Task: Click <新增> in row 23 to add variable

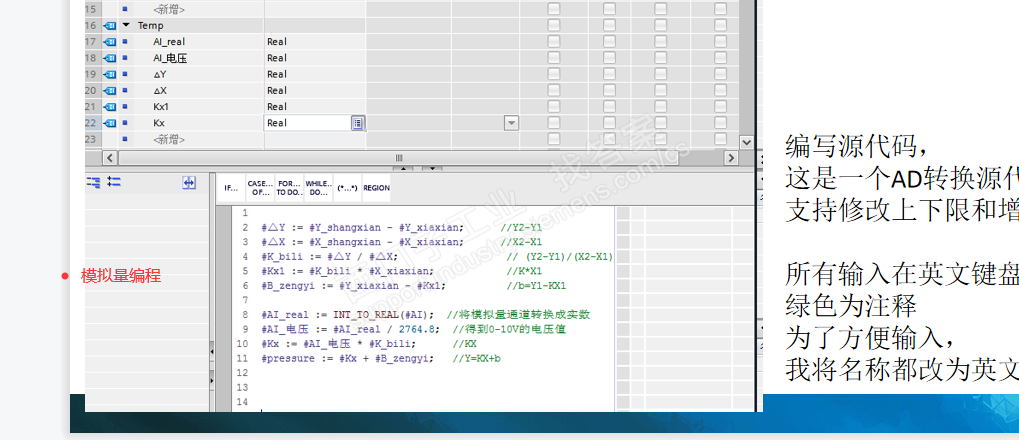Action: (x=169, y=139)
